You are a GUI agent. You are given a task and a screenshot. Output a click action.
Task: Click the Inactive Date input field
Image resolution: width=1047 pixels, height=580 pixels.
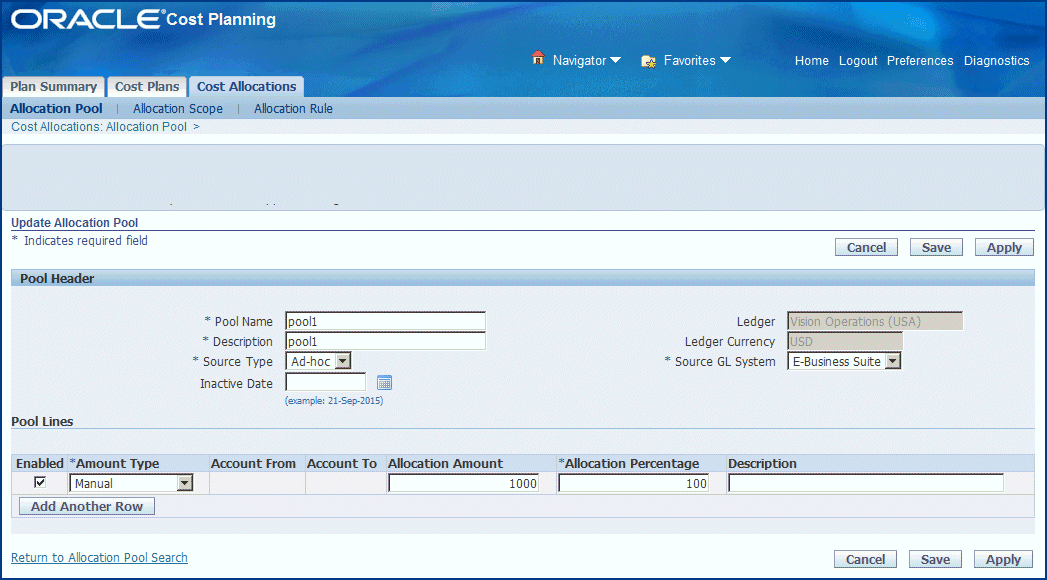point(325,382)
